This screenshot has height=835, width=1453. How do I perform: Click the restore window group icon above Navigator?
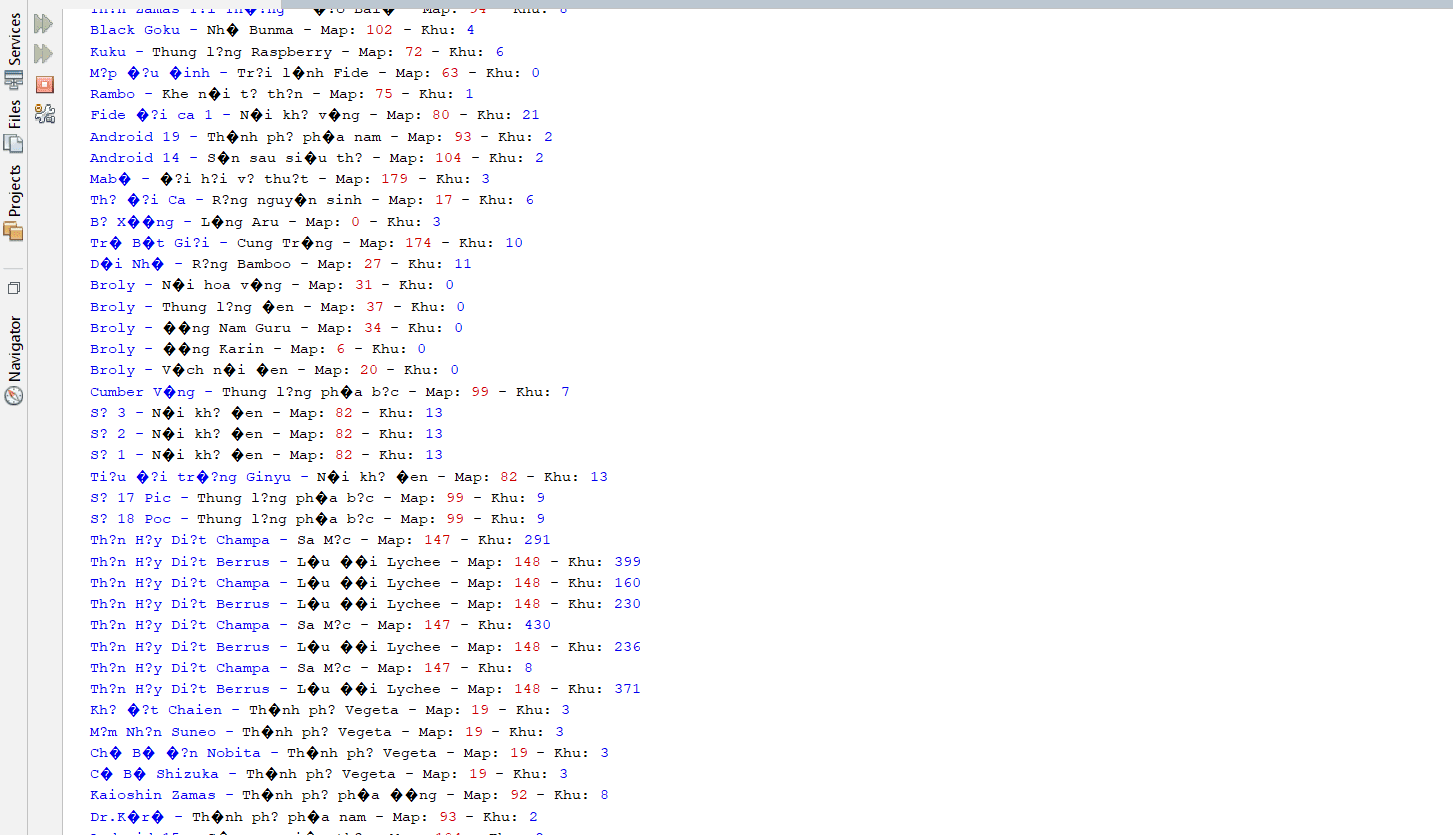pyautogui.click(x=13, y=288)
